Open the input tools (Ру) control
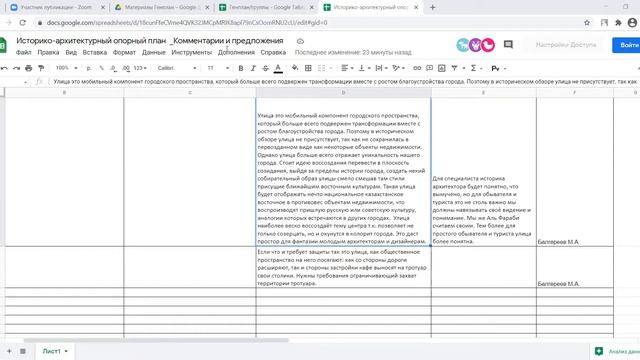This screenshot has width=640, height=360. coord(498,69)
